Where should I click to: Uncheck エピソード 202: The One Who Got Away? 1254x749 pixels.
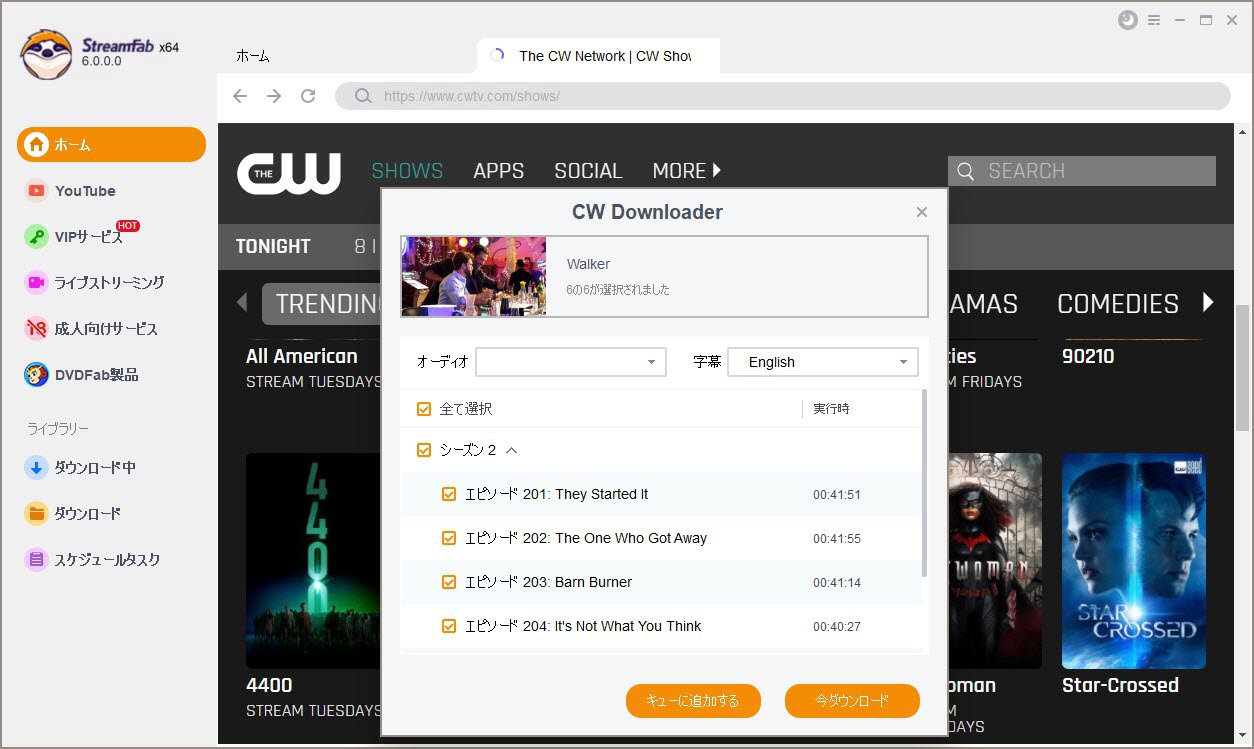tap(449, 538)
